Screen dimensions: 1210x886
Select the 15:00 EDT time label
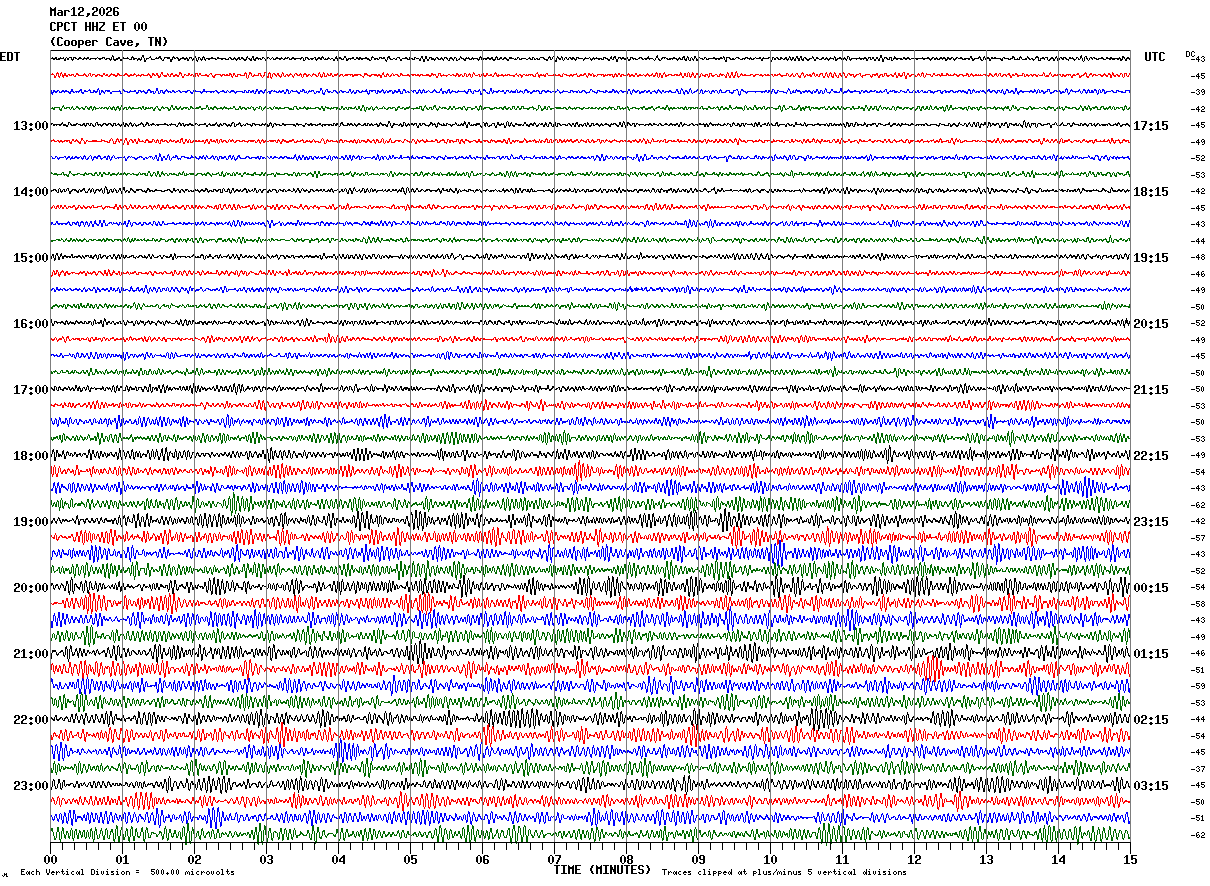click(x=30, y=258)
